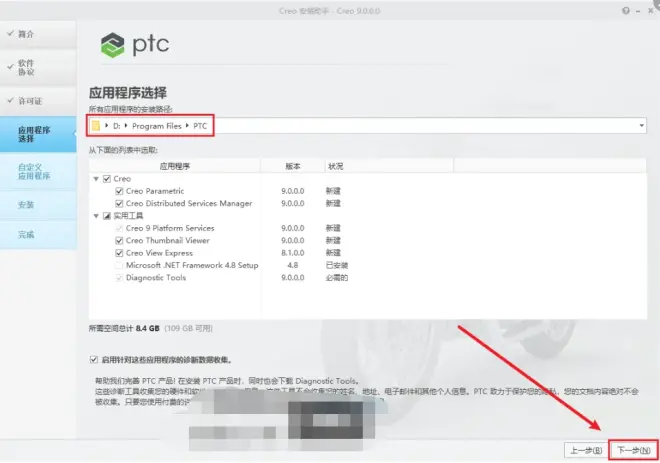This screenshot has width=660, height=463.
Task: Uncheck Creo Parametric checkbox
Action: [x=119, y=191]
